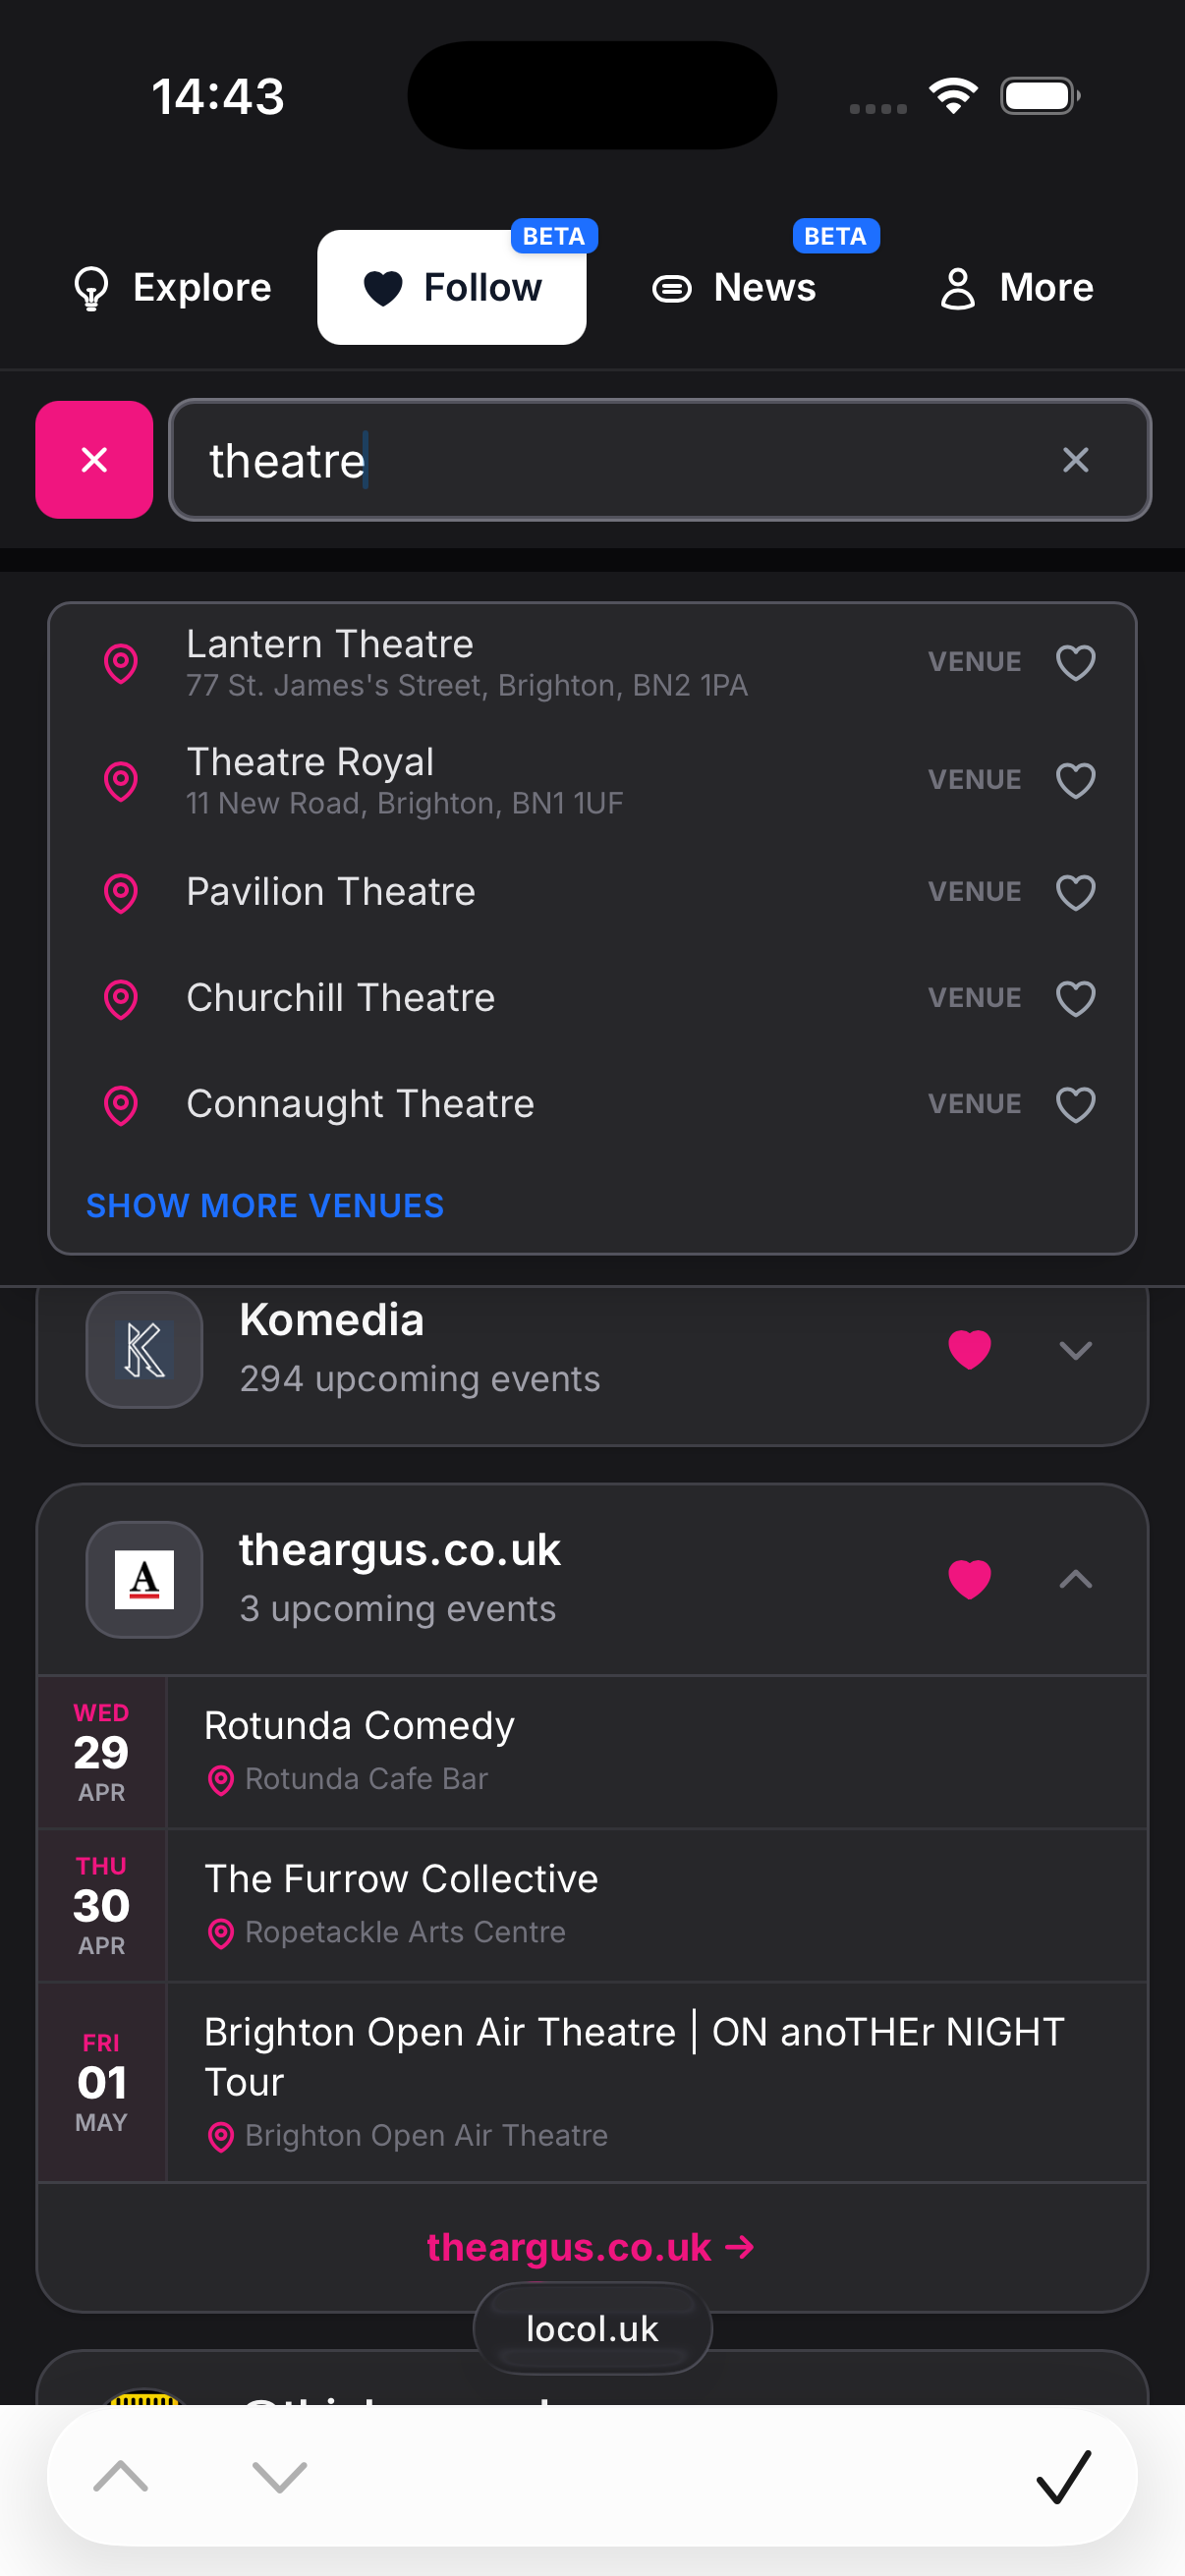Viewport: 1185px width, 2576px height.
Task: Visit the theargus.co.uk link
Action: [x=590, y=2247]
